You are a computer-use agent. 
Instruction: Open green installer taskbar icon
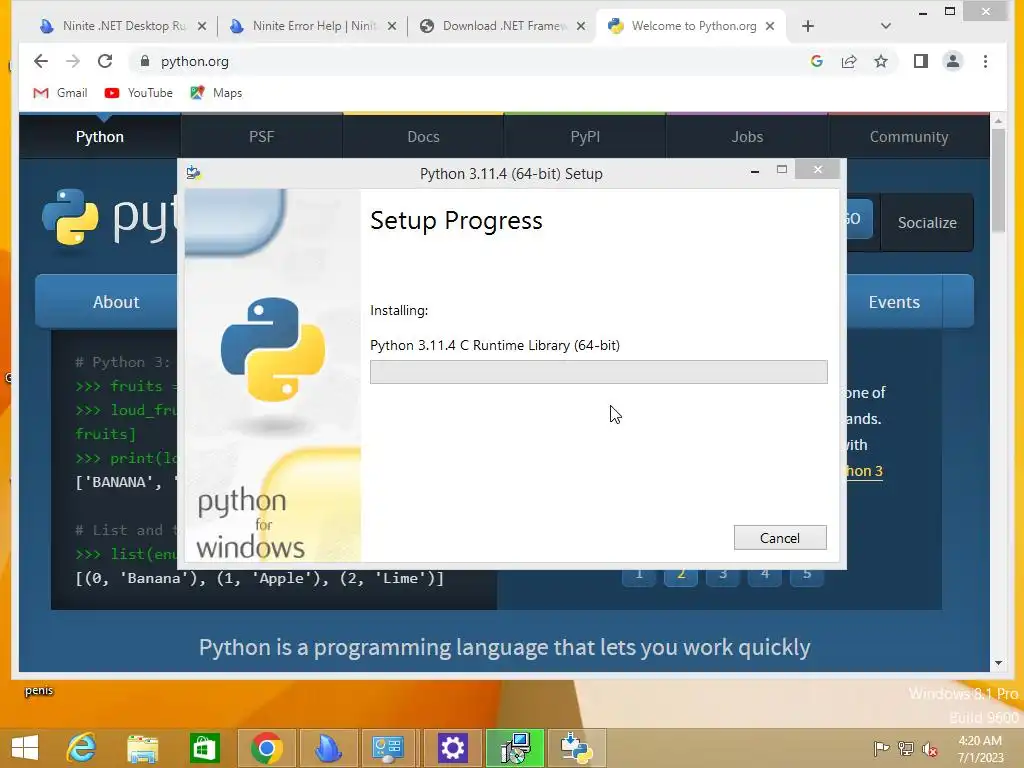click(x=515, y=748)
